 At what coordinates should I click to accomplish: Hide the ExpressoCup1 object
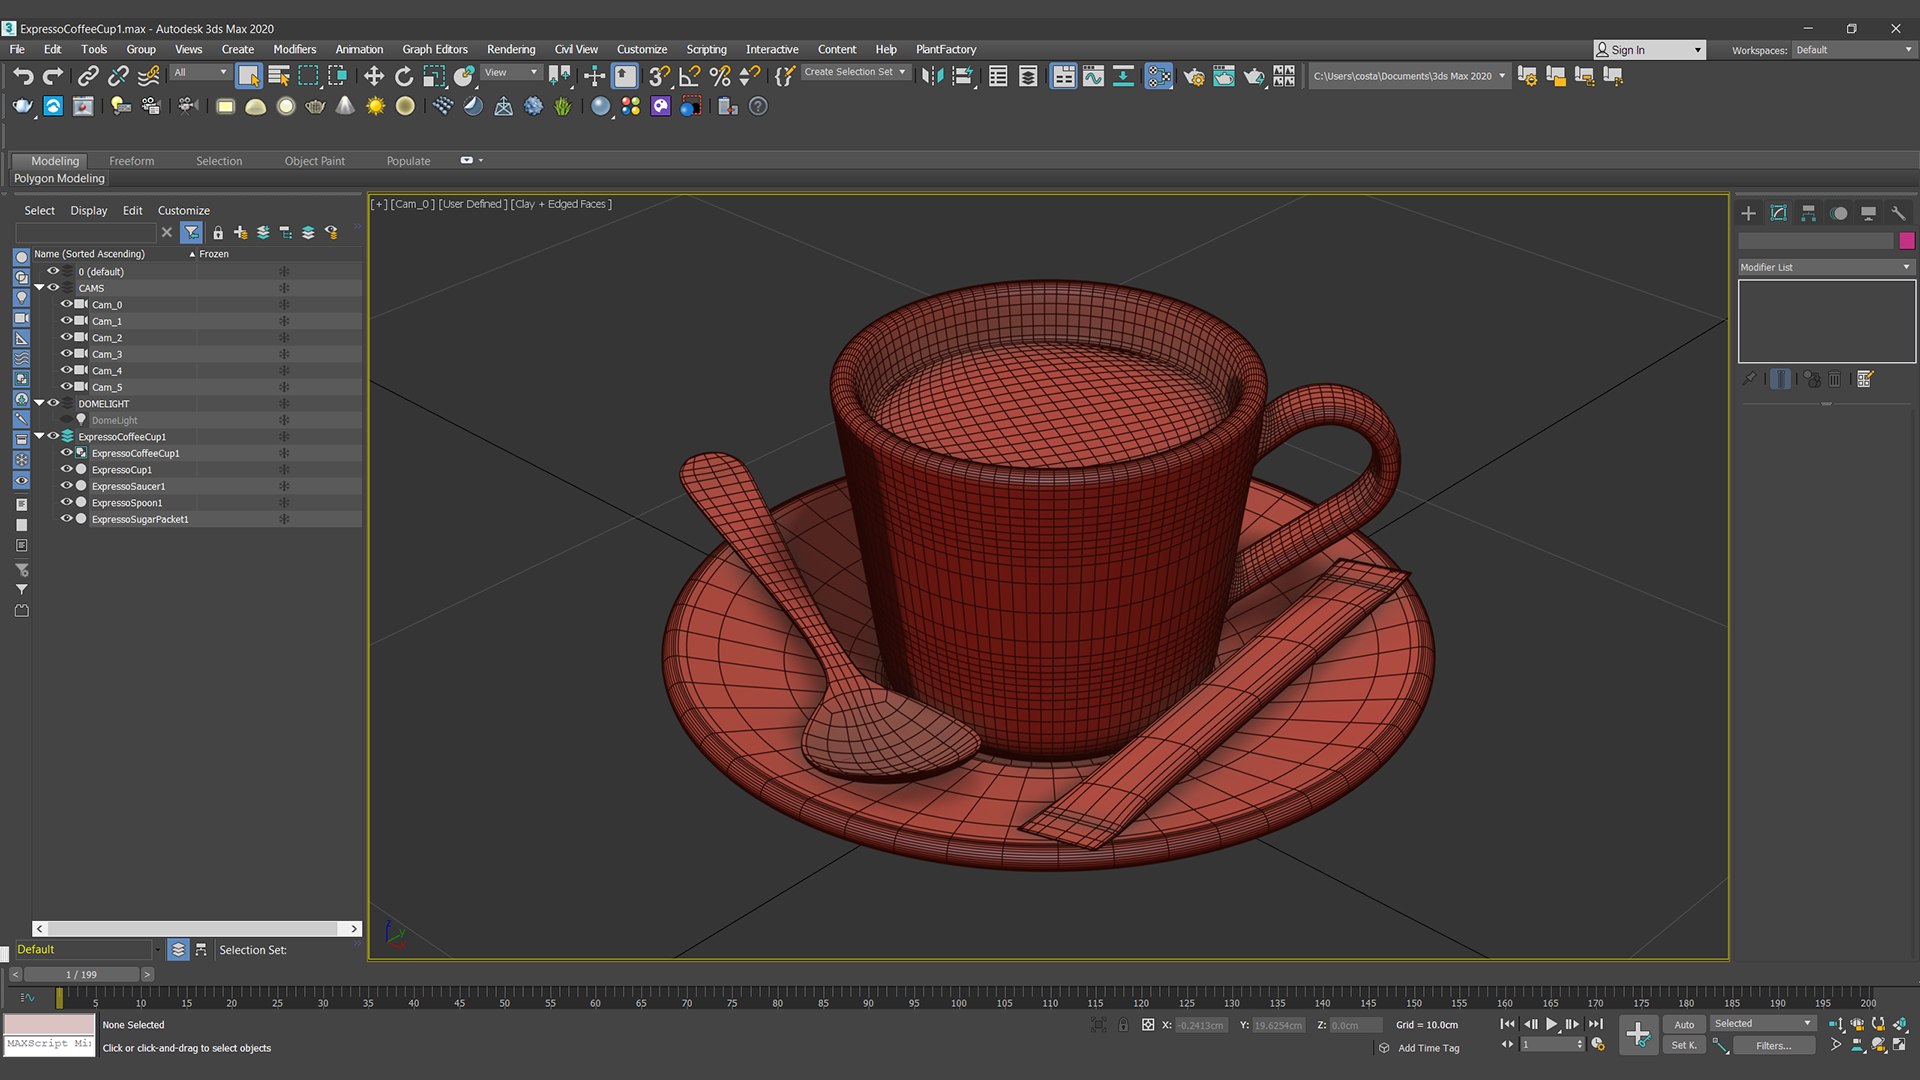click(67, 469)
